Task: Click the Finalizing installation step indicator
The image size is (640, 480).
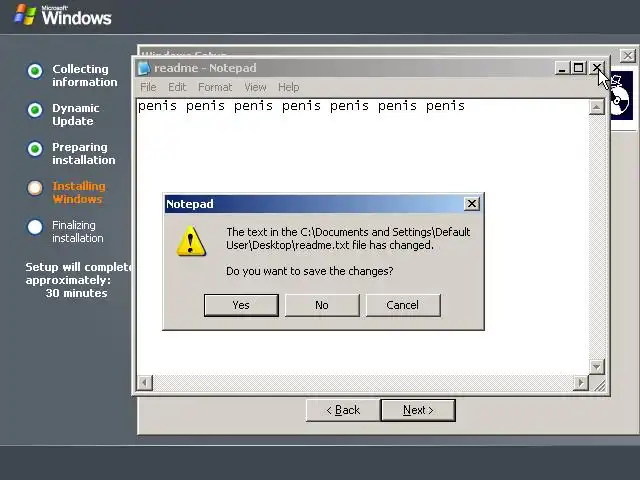Action: point(35,227)
